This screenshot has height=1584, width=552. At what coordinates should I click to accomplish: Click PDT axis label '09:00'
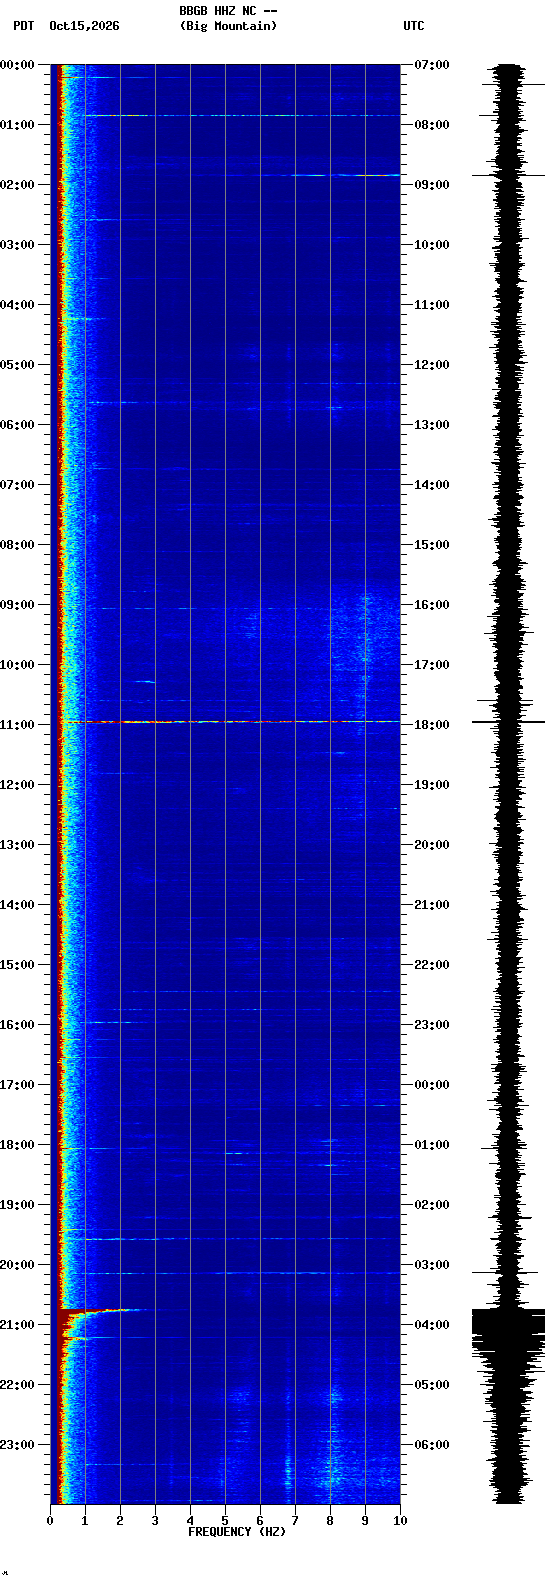(x=17, y=605)
